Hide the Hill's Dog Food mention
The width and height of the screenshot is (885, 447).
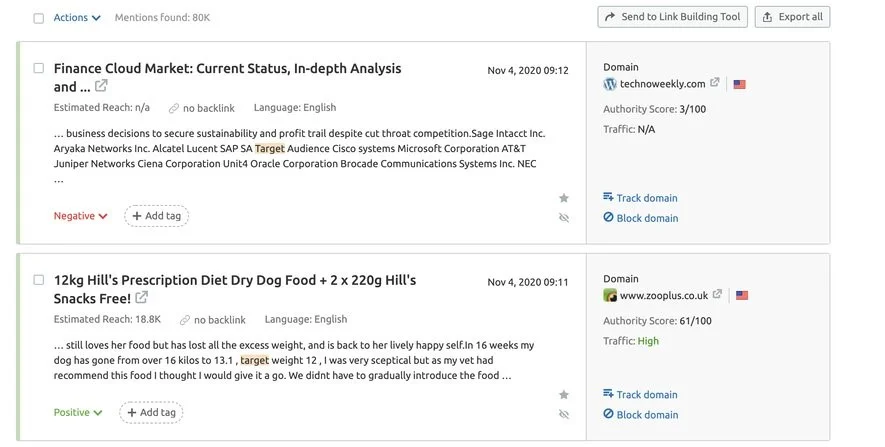[x=564, y=414]
